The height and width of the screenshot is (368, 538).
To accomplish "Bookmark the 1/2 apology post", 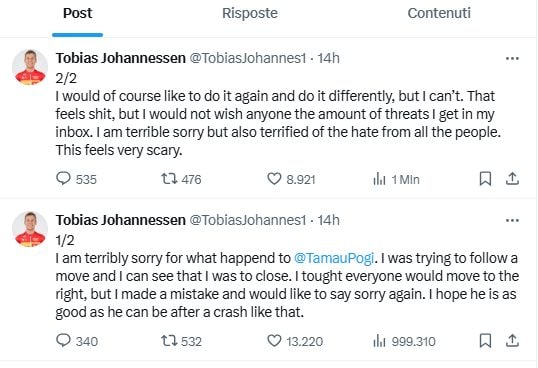I will click(485, 341).
